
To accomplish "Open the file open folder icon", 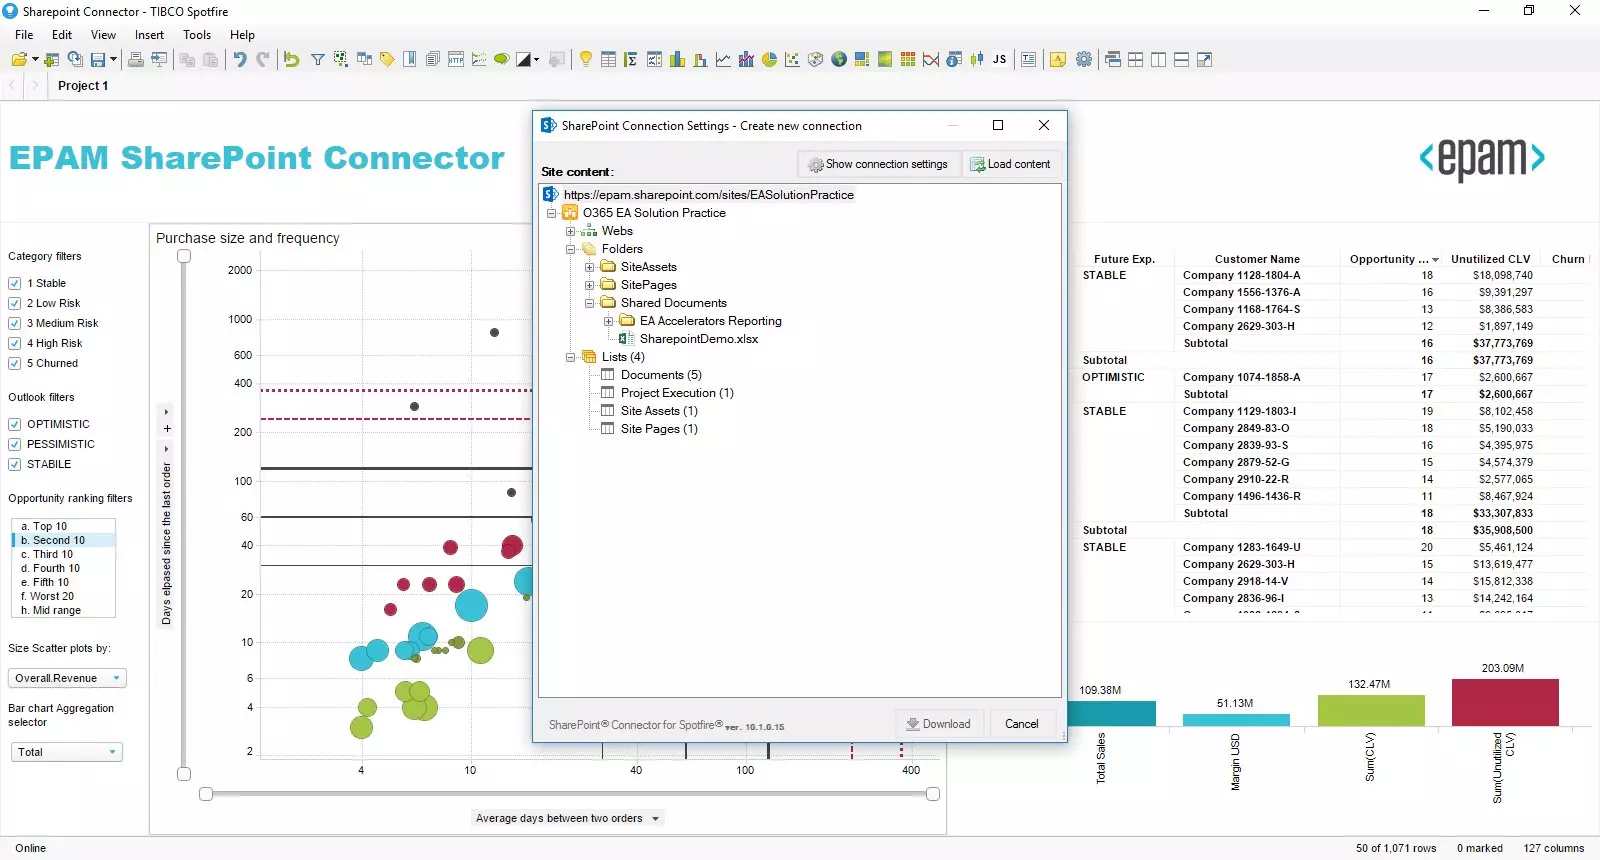I will click(19, 60).
